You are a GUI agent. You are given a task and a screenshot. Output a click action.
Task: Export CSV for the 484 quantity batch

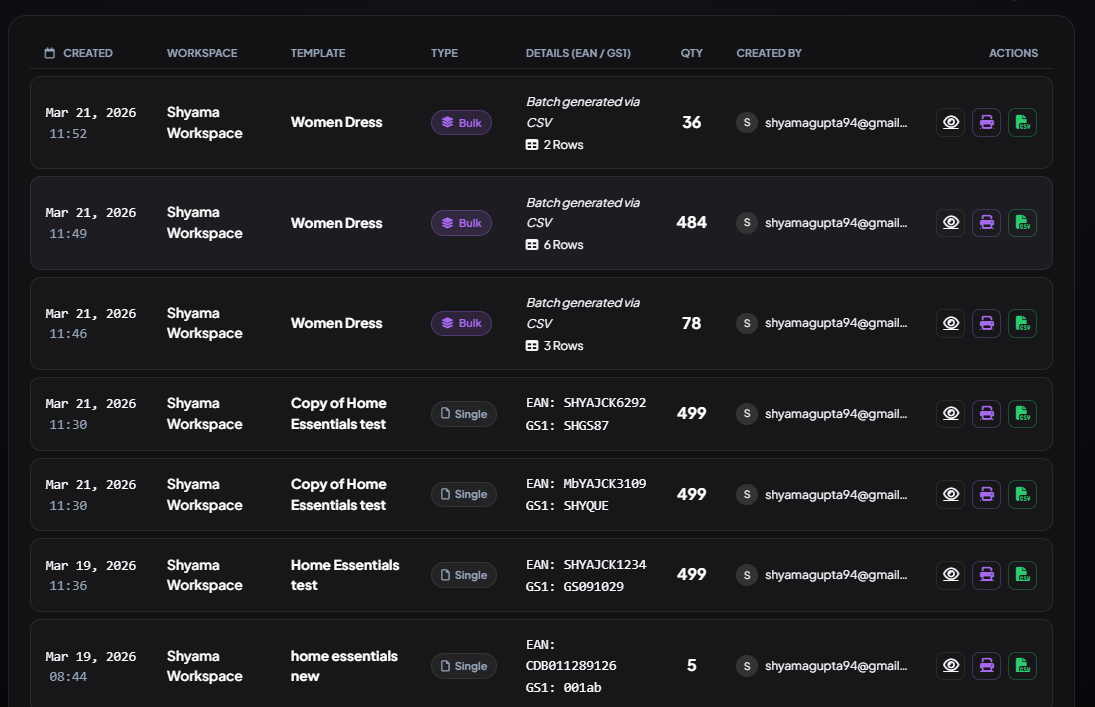tap(1022, 223)
